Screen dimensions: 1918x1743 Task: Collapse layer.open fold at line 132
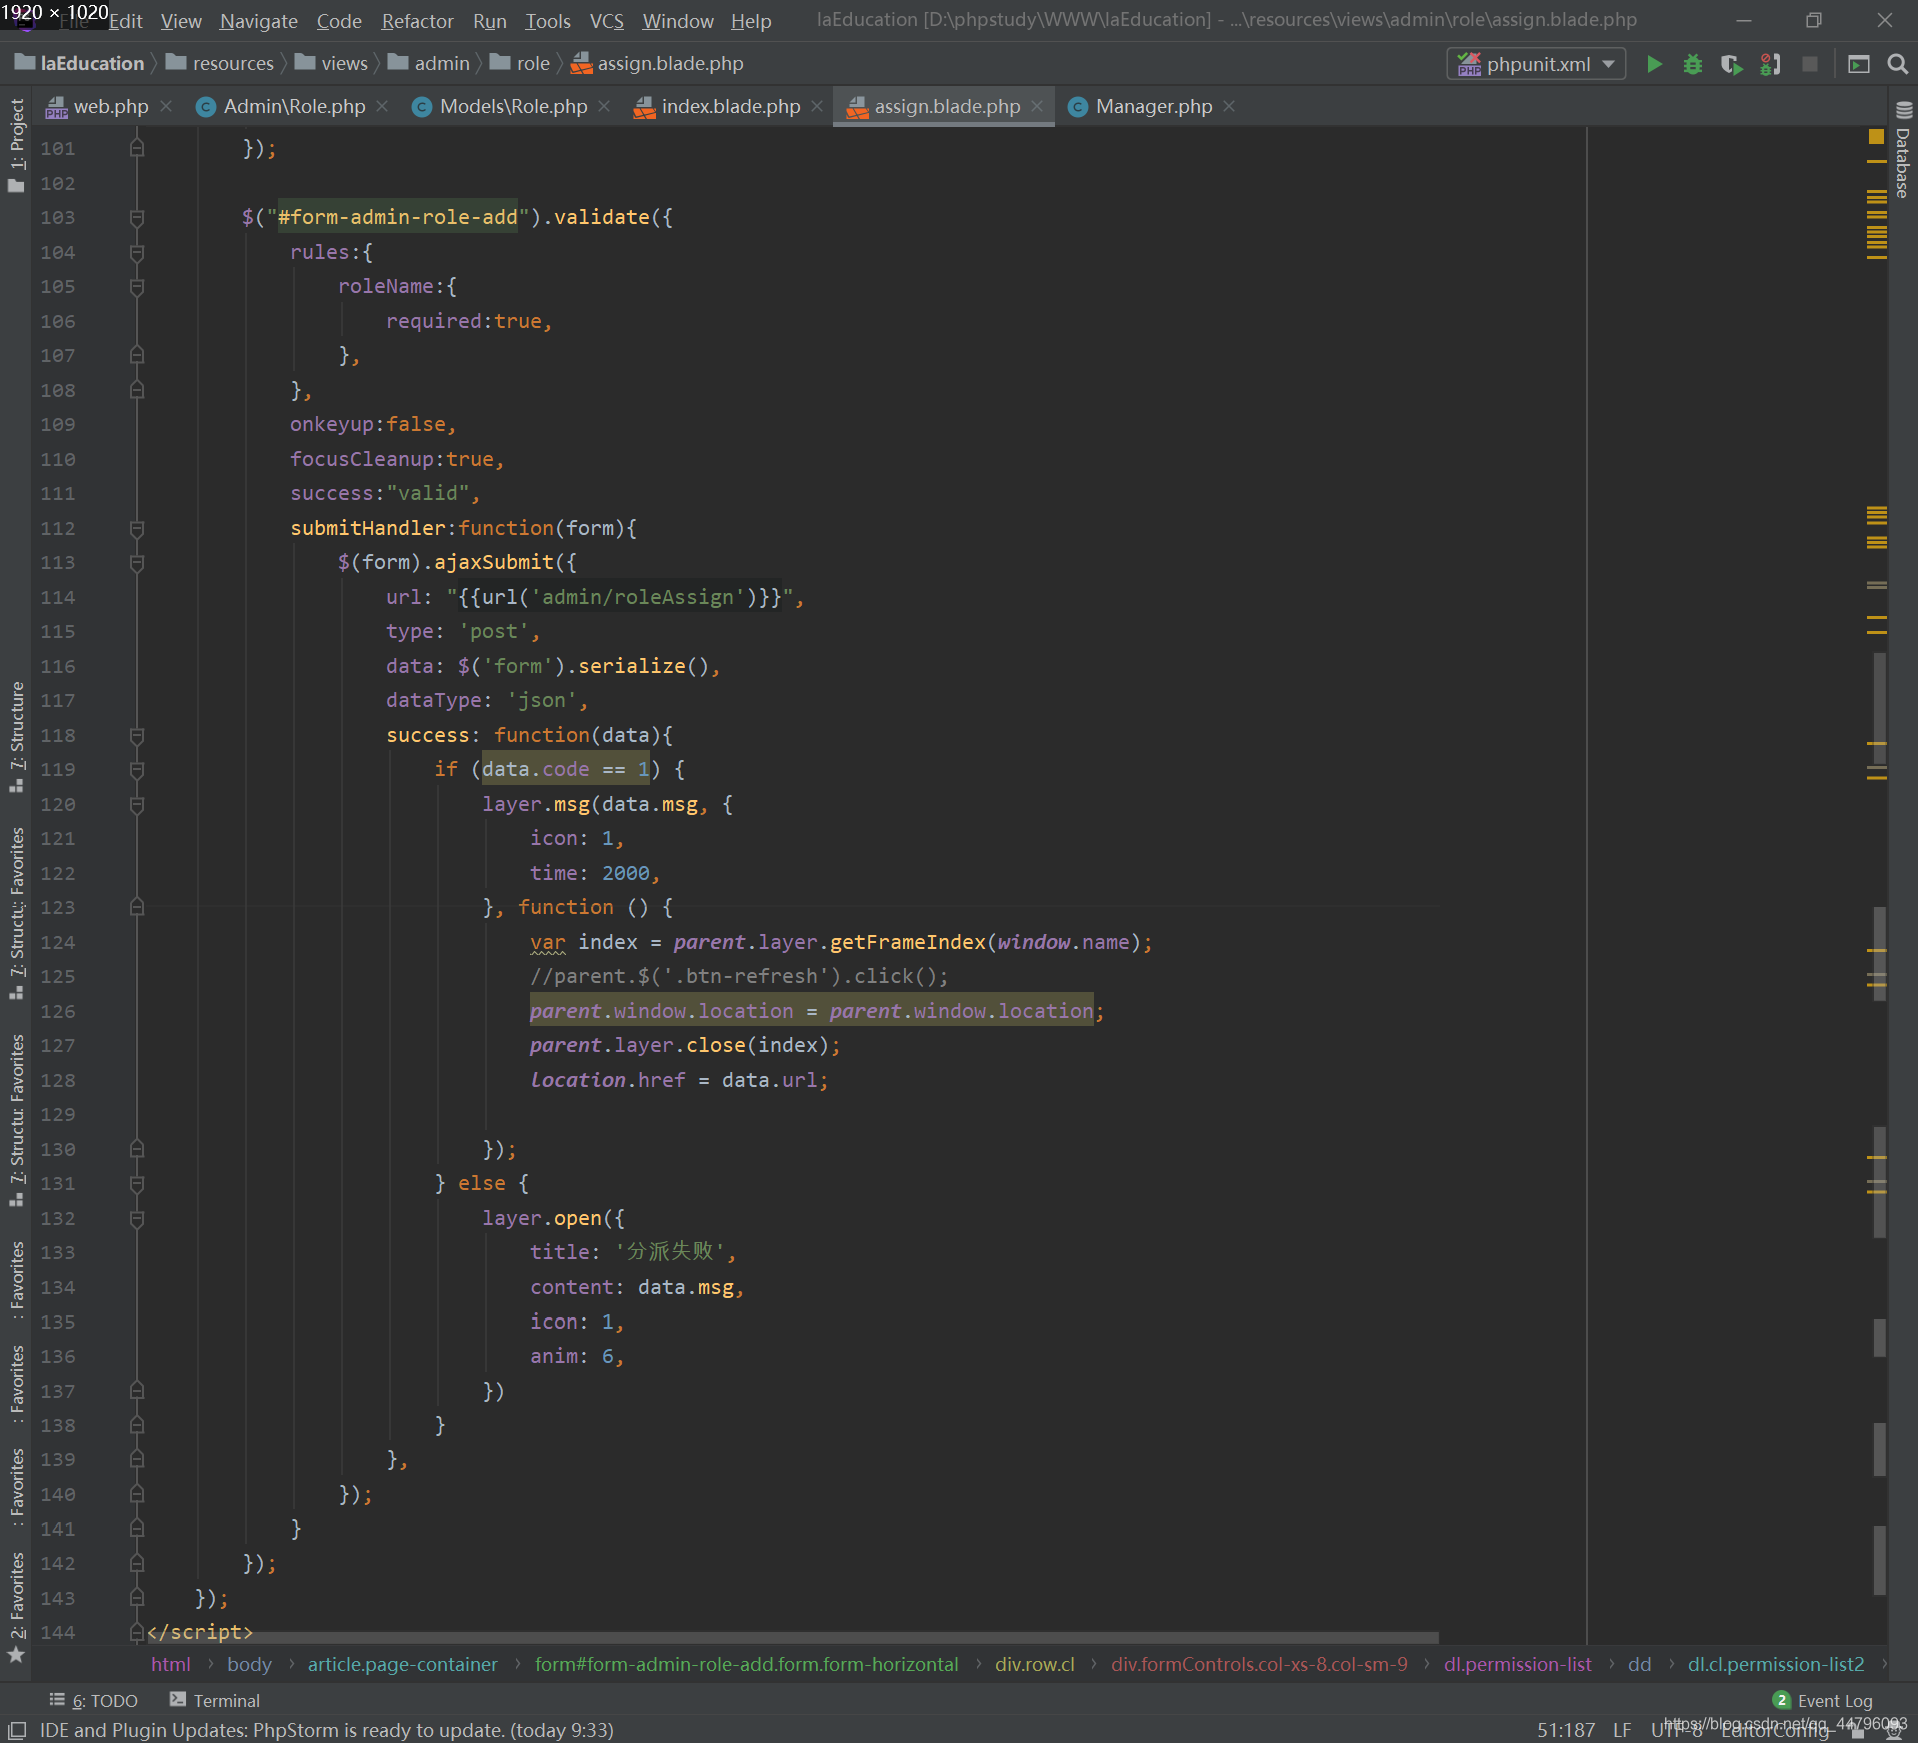point(137,1218)
